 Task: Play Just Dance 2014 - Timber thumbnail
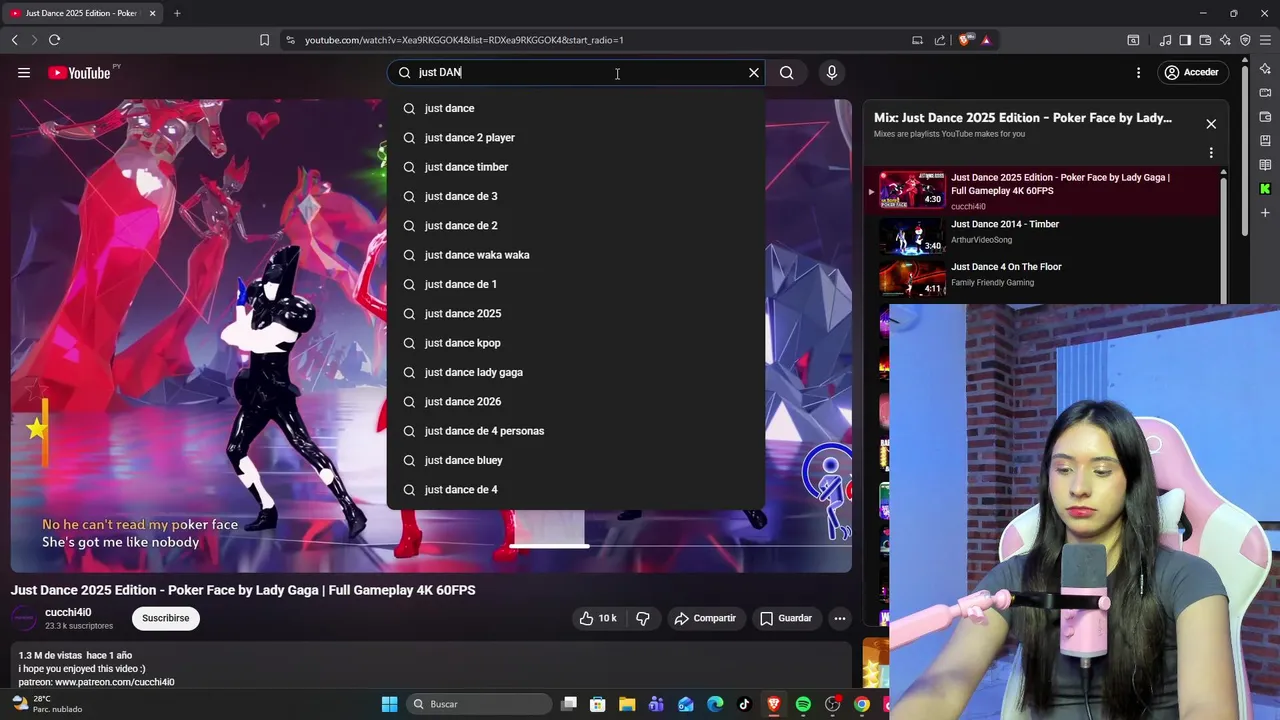pos(911,236)
